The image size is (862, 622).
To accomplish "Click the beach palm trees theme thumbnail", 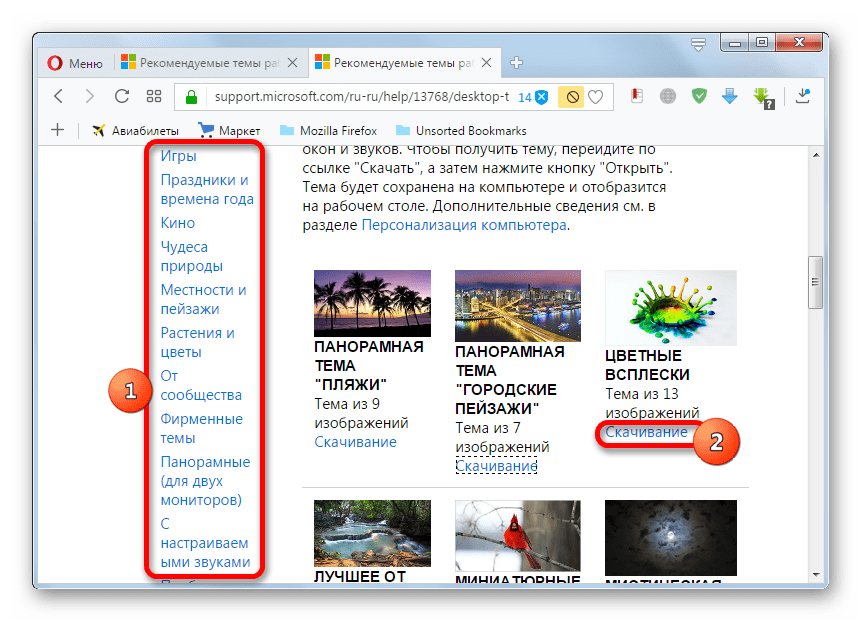I will 372,303.
